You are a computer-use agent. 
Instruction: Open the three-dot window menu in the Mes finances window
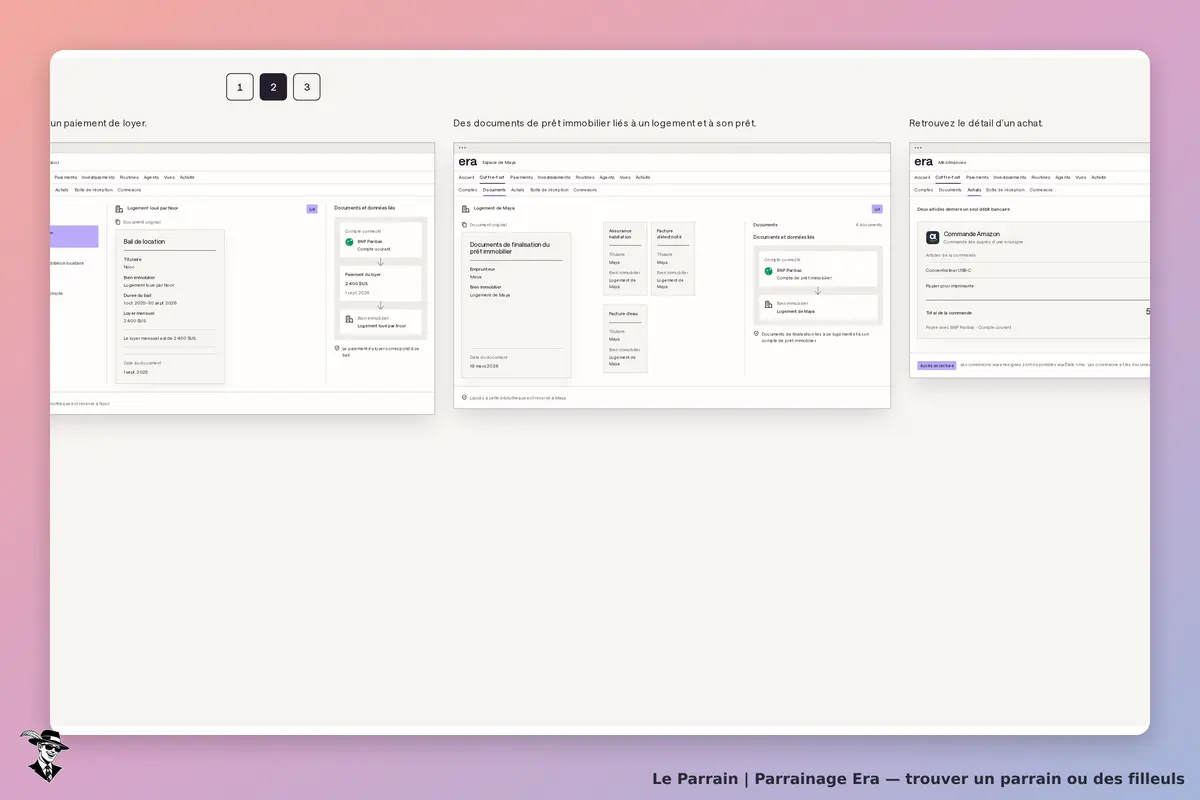point(918,148)
